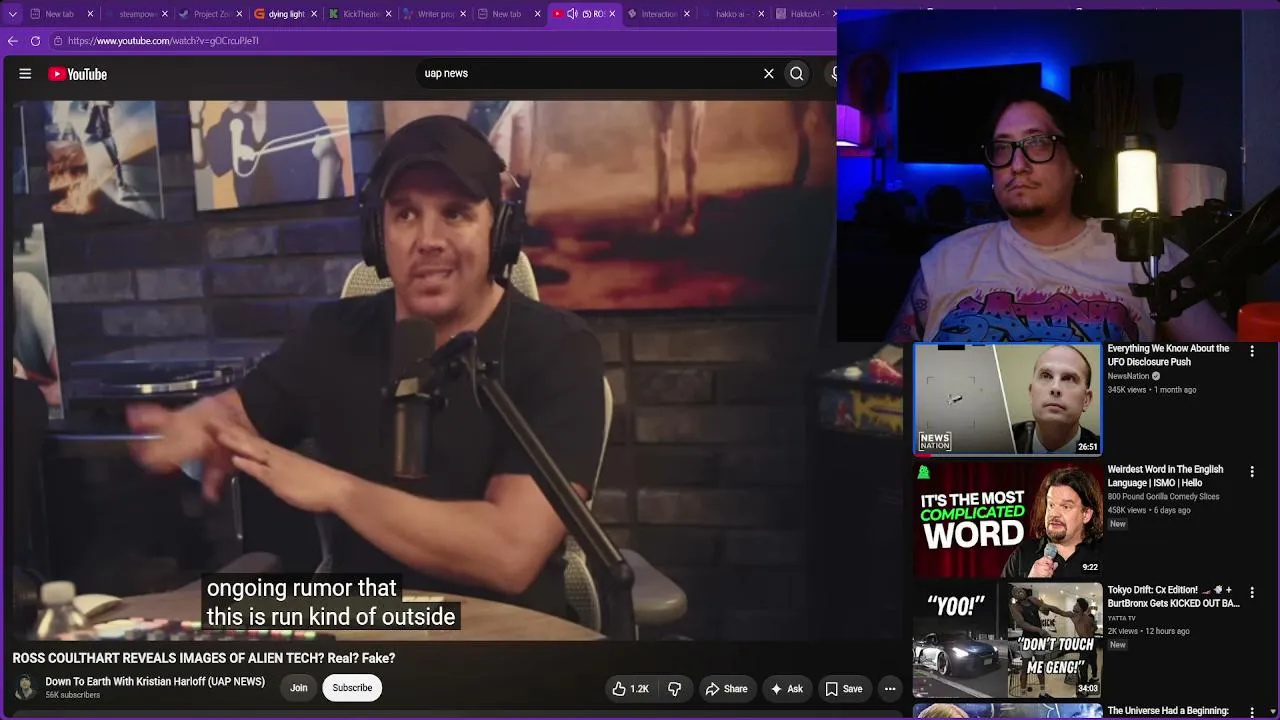The image size is (1280, 720).
Task: Switch to the steampow tab
Action: click(x=136, y=14)
